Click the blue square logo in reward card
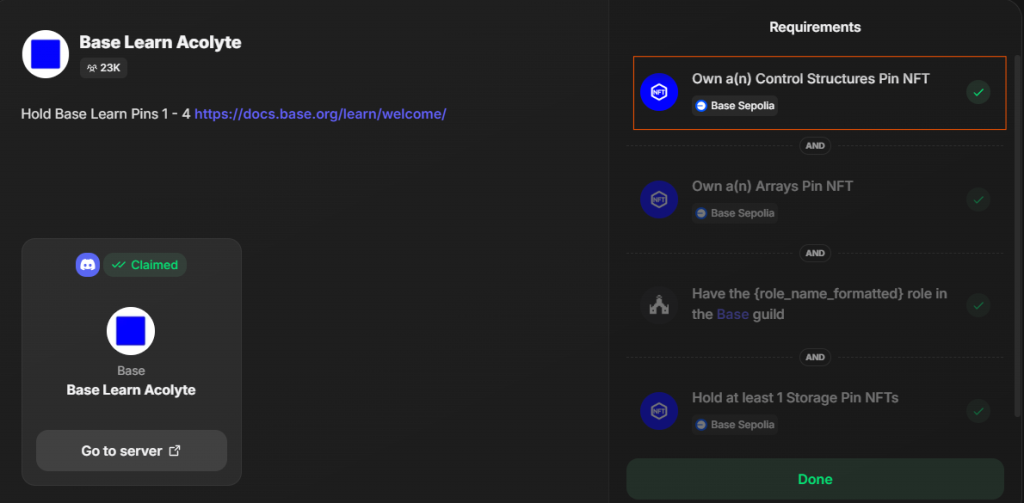The width and height of the screenshot is (1024, 503). tap(131, 331)
